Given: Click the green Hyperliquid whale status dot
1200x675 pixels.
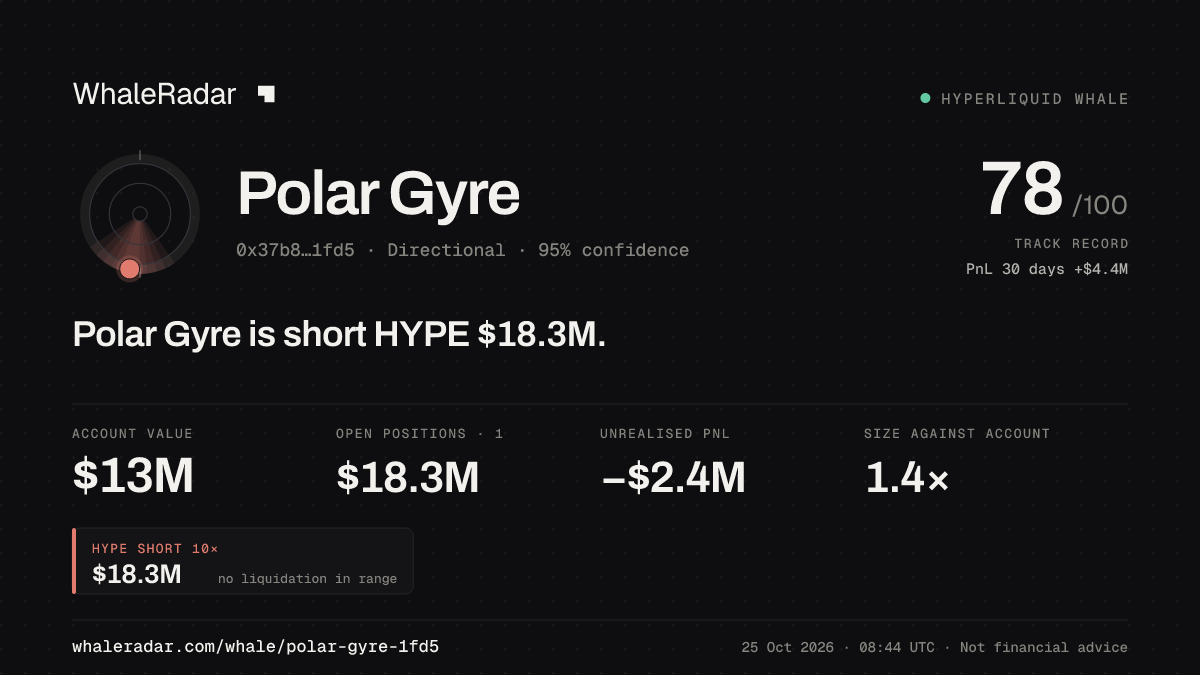Looking at the screenshot, I should (925, 98).
